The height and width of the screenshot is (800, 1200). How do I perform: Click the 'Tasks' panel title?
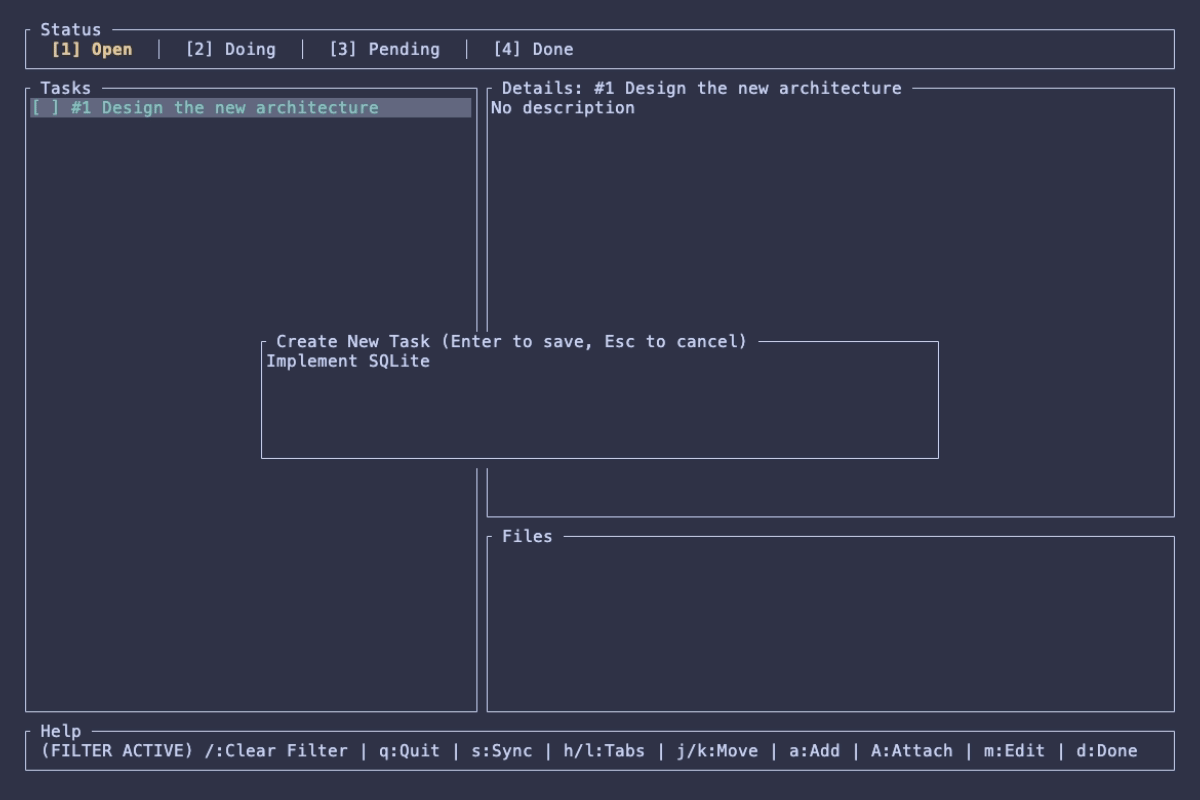pos(66,88)
